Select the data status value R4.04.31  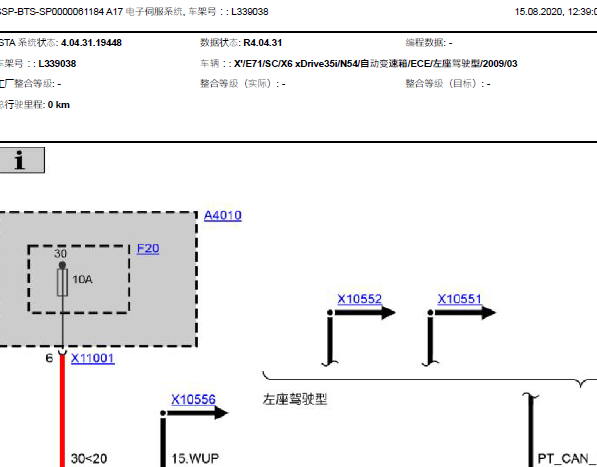point(263,43)
